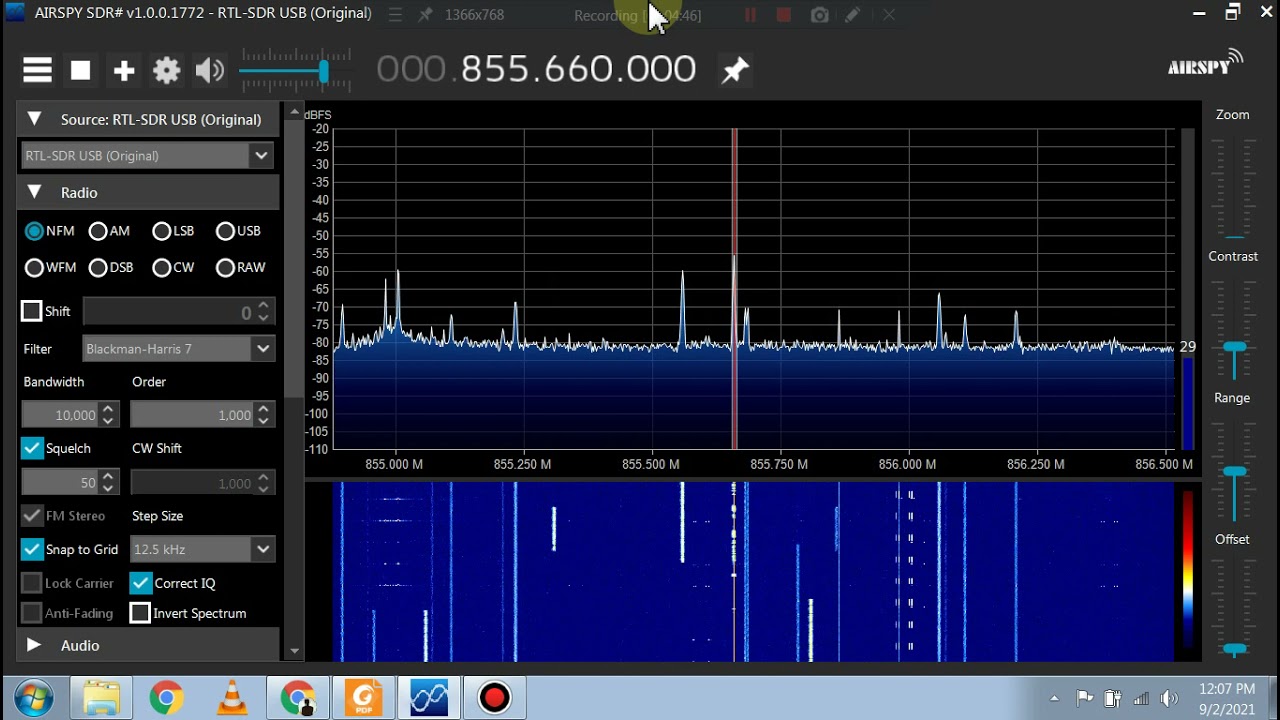Image resolution: width=1280 pixels, height=720 pixels.
Task: Open the configuration gear icon
Action: [x=167, y=70]
